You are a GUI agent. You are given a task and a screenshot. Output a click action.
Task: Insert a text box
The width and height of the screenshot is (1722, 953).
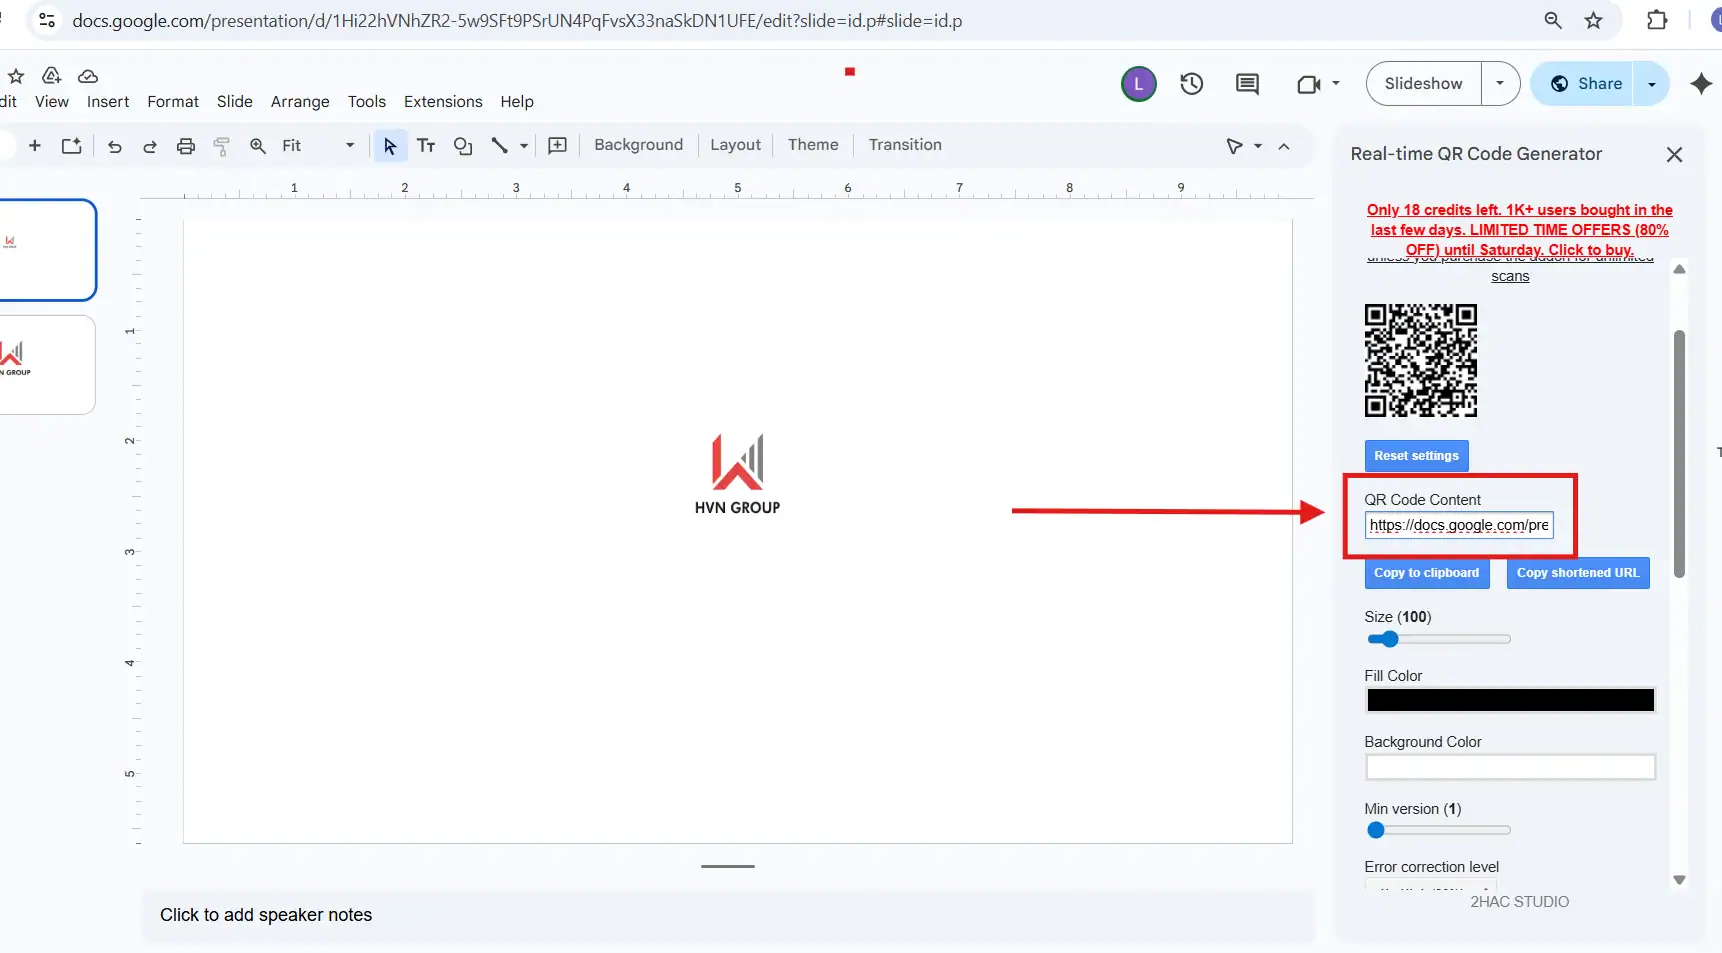click(426, 146)
